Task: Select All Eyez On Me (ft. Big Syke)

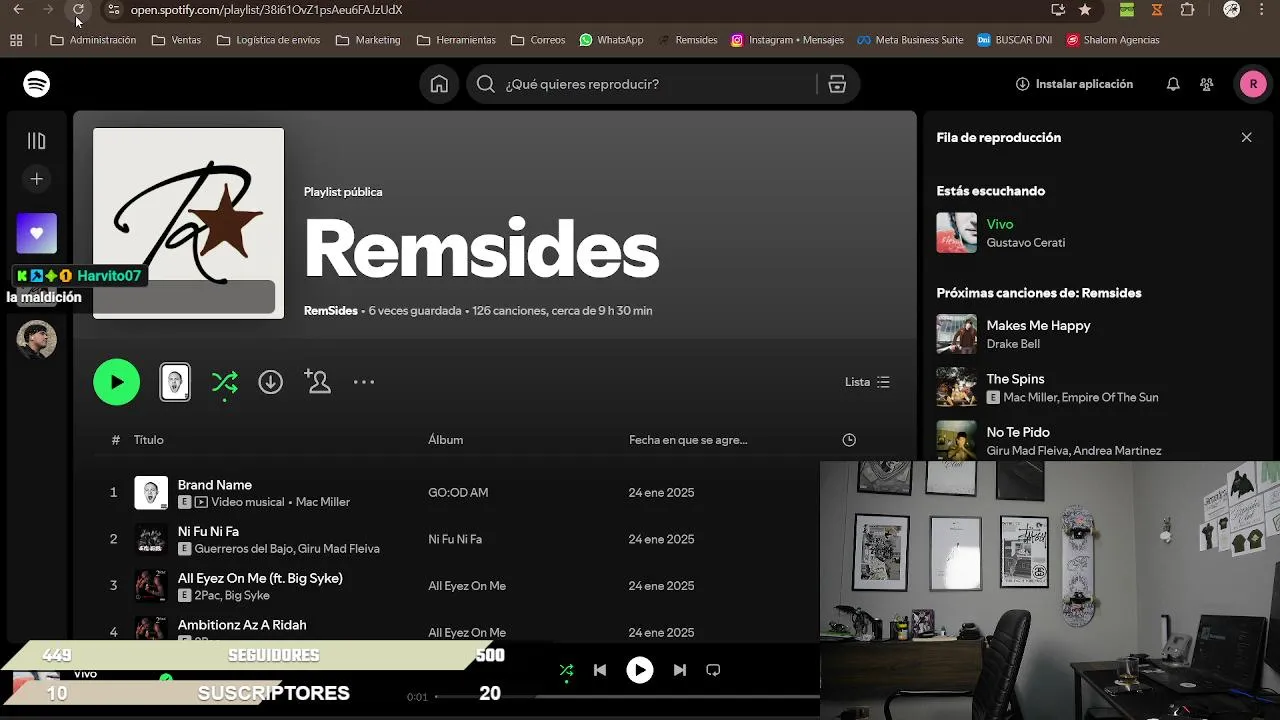Action: (x=260, y=578)
